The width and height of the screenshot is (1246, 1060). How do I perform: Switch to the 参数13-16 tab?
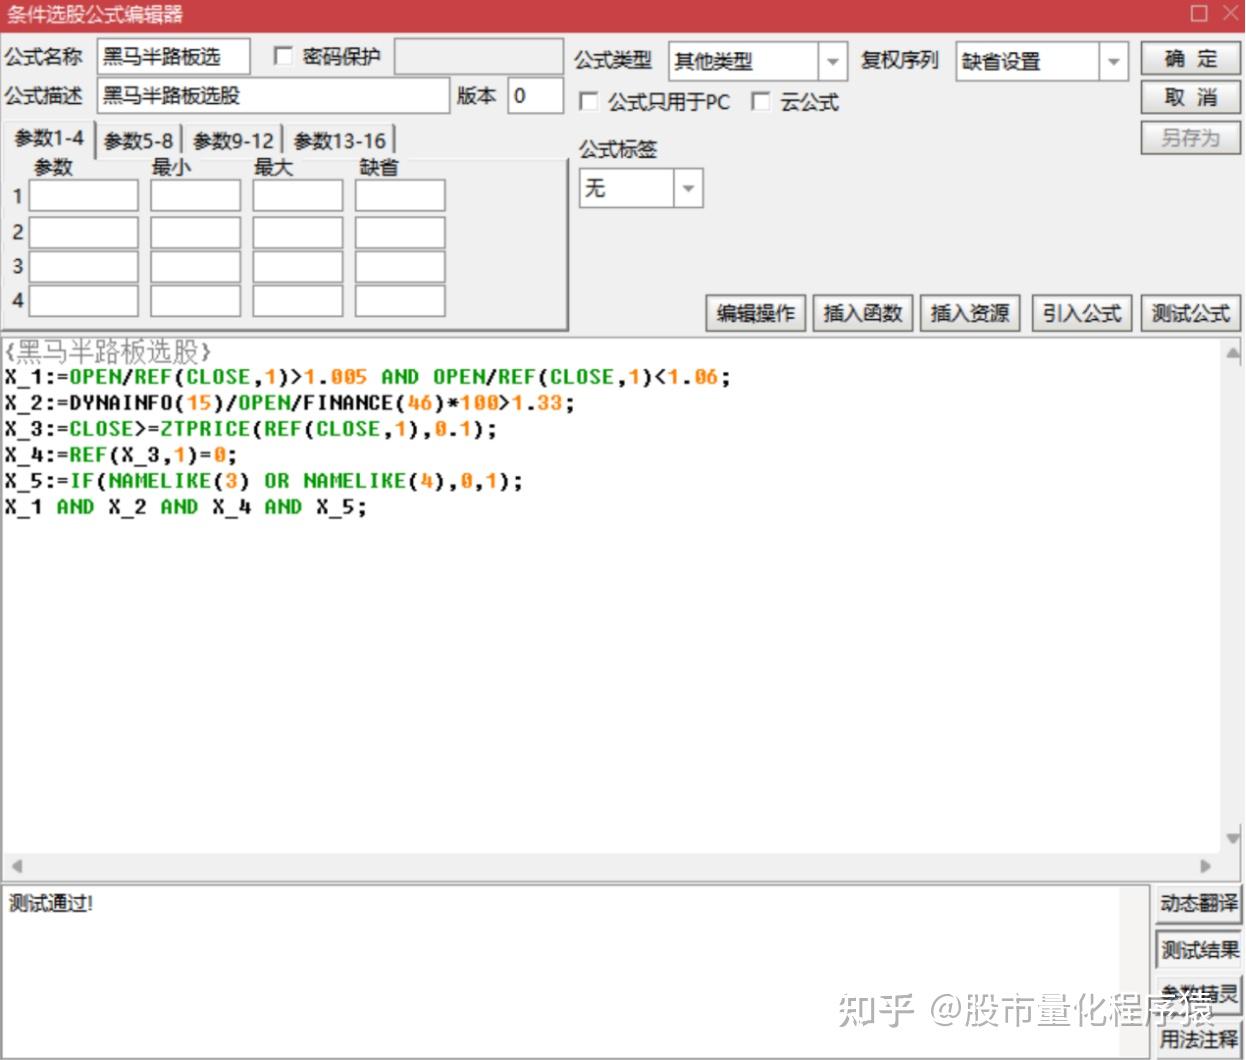pos(339,141)
